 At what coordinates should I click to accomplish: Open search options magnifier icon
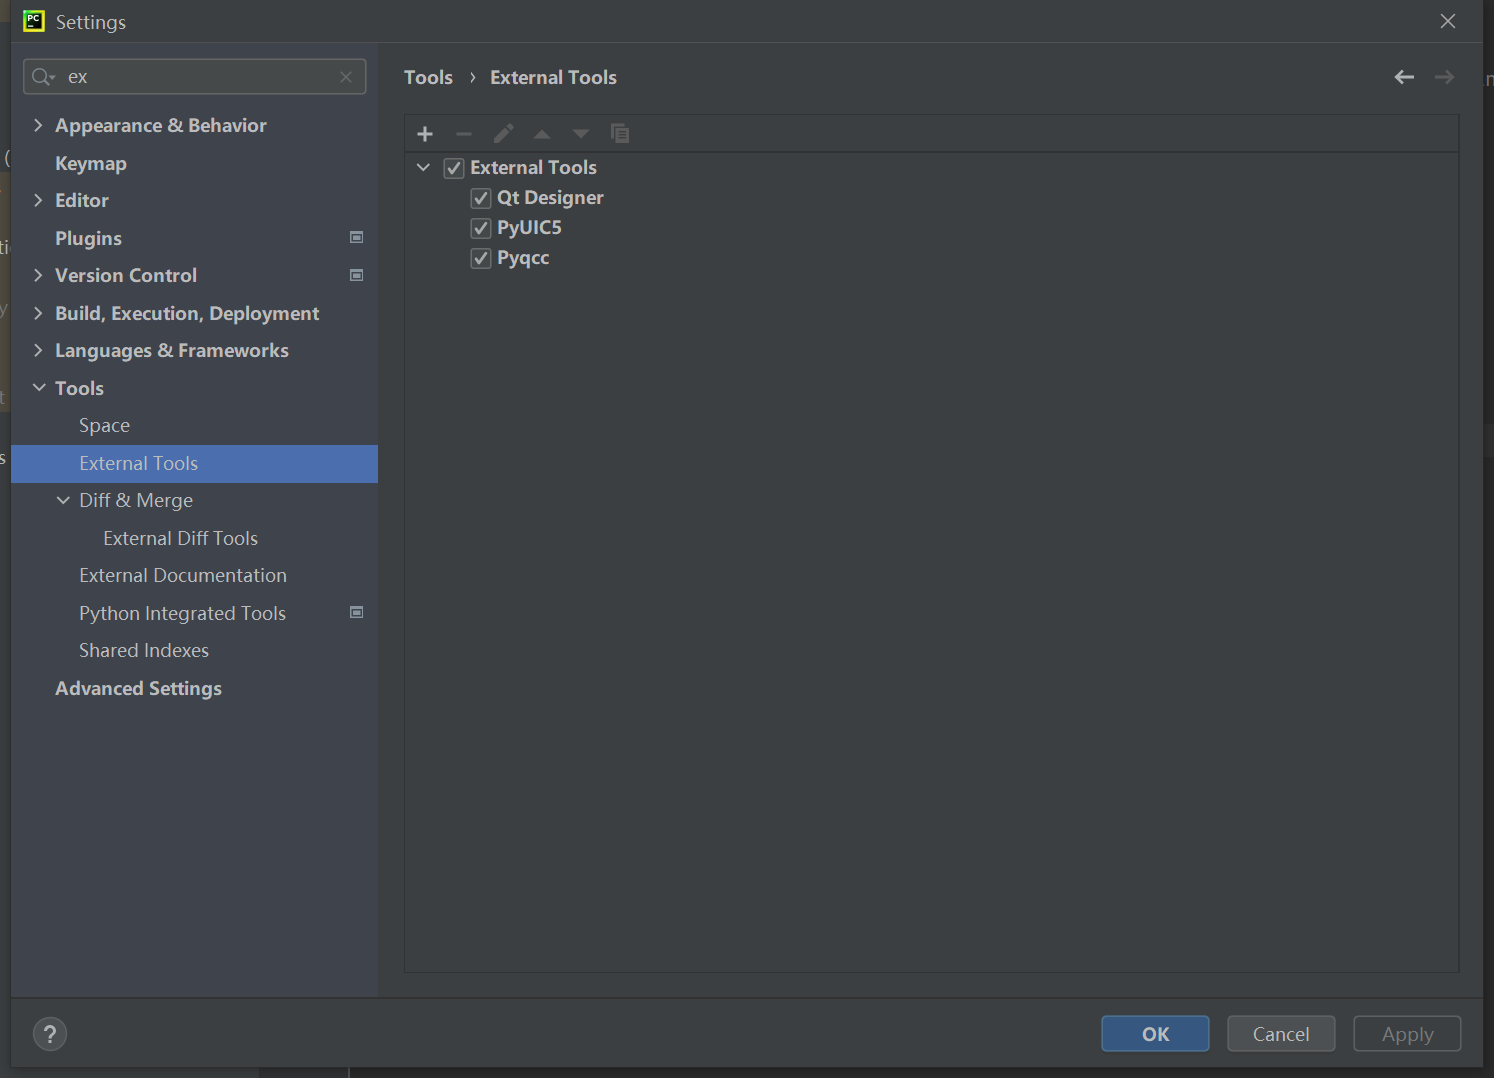[x=43, y=77]
